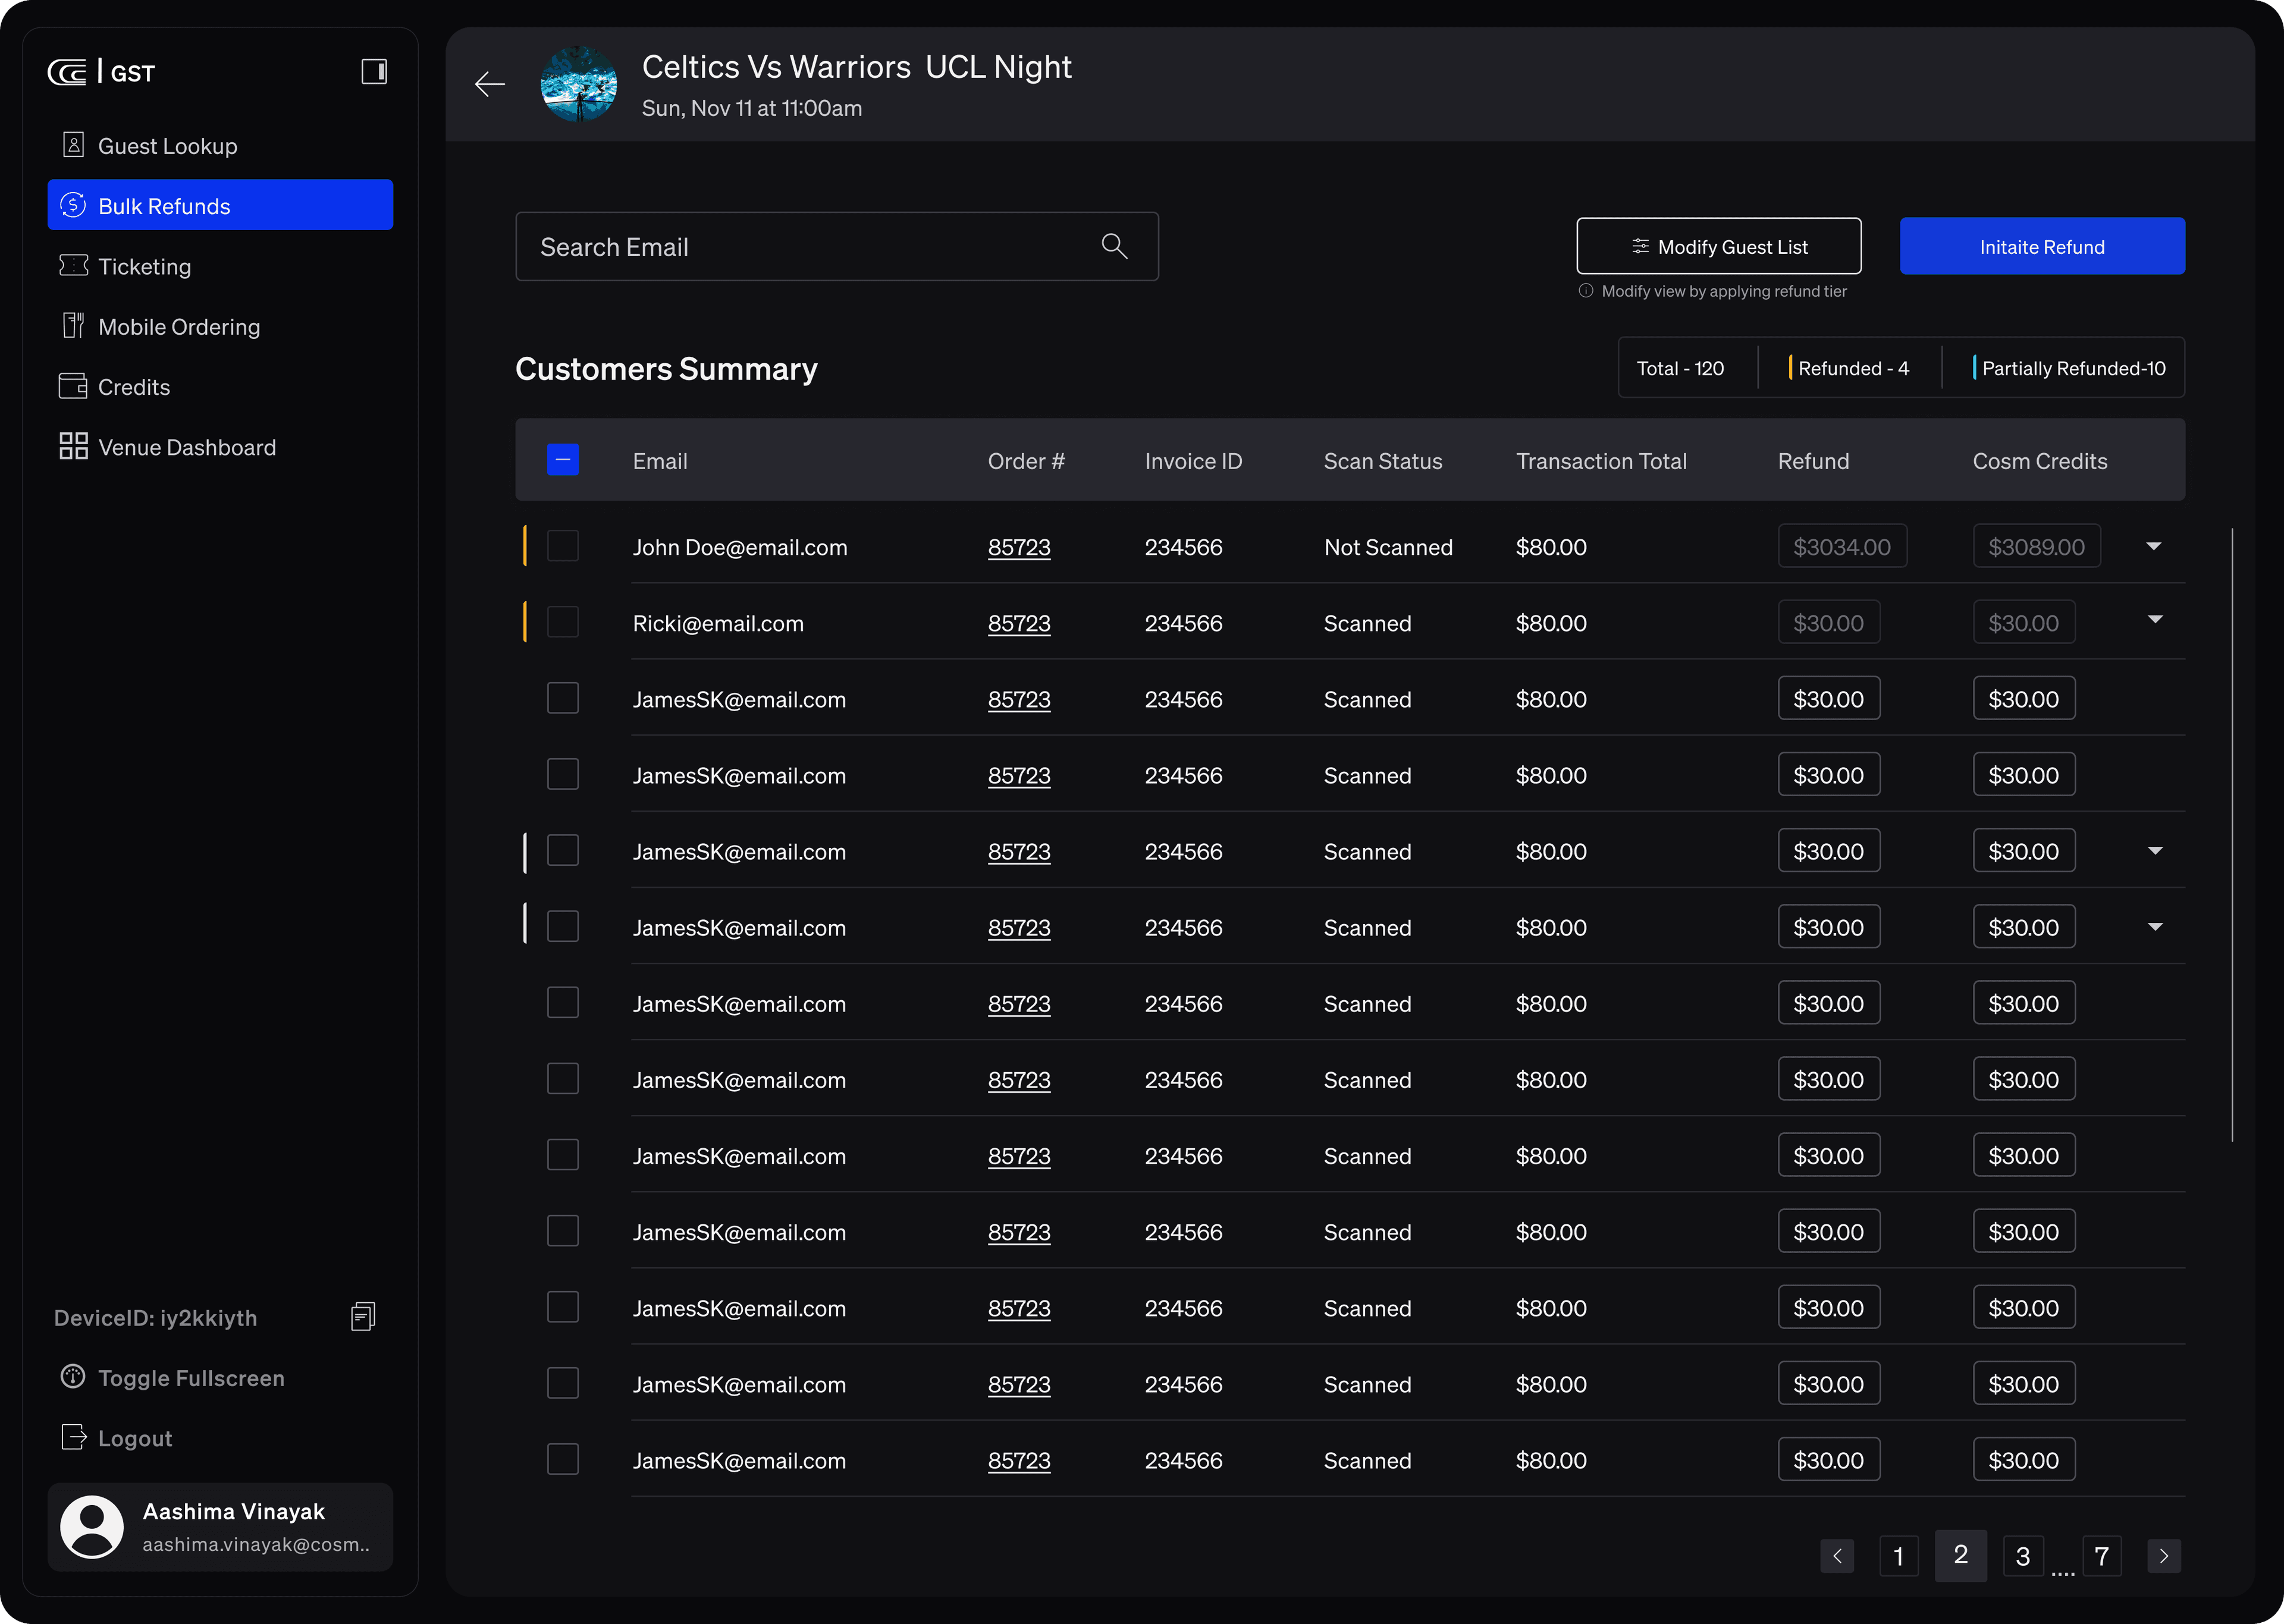Screen dimensions: 2284x1624
Task: Check the Ricki@email.com row checkbox
Action: tap(563, 622)
